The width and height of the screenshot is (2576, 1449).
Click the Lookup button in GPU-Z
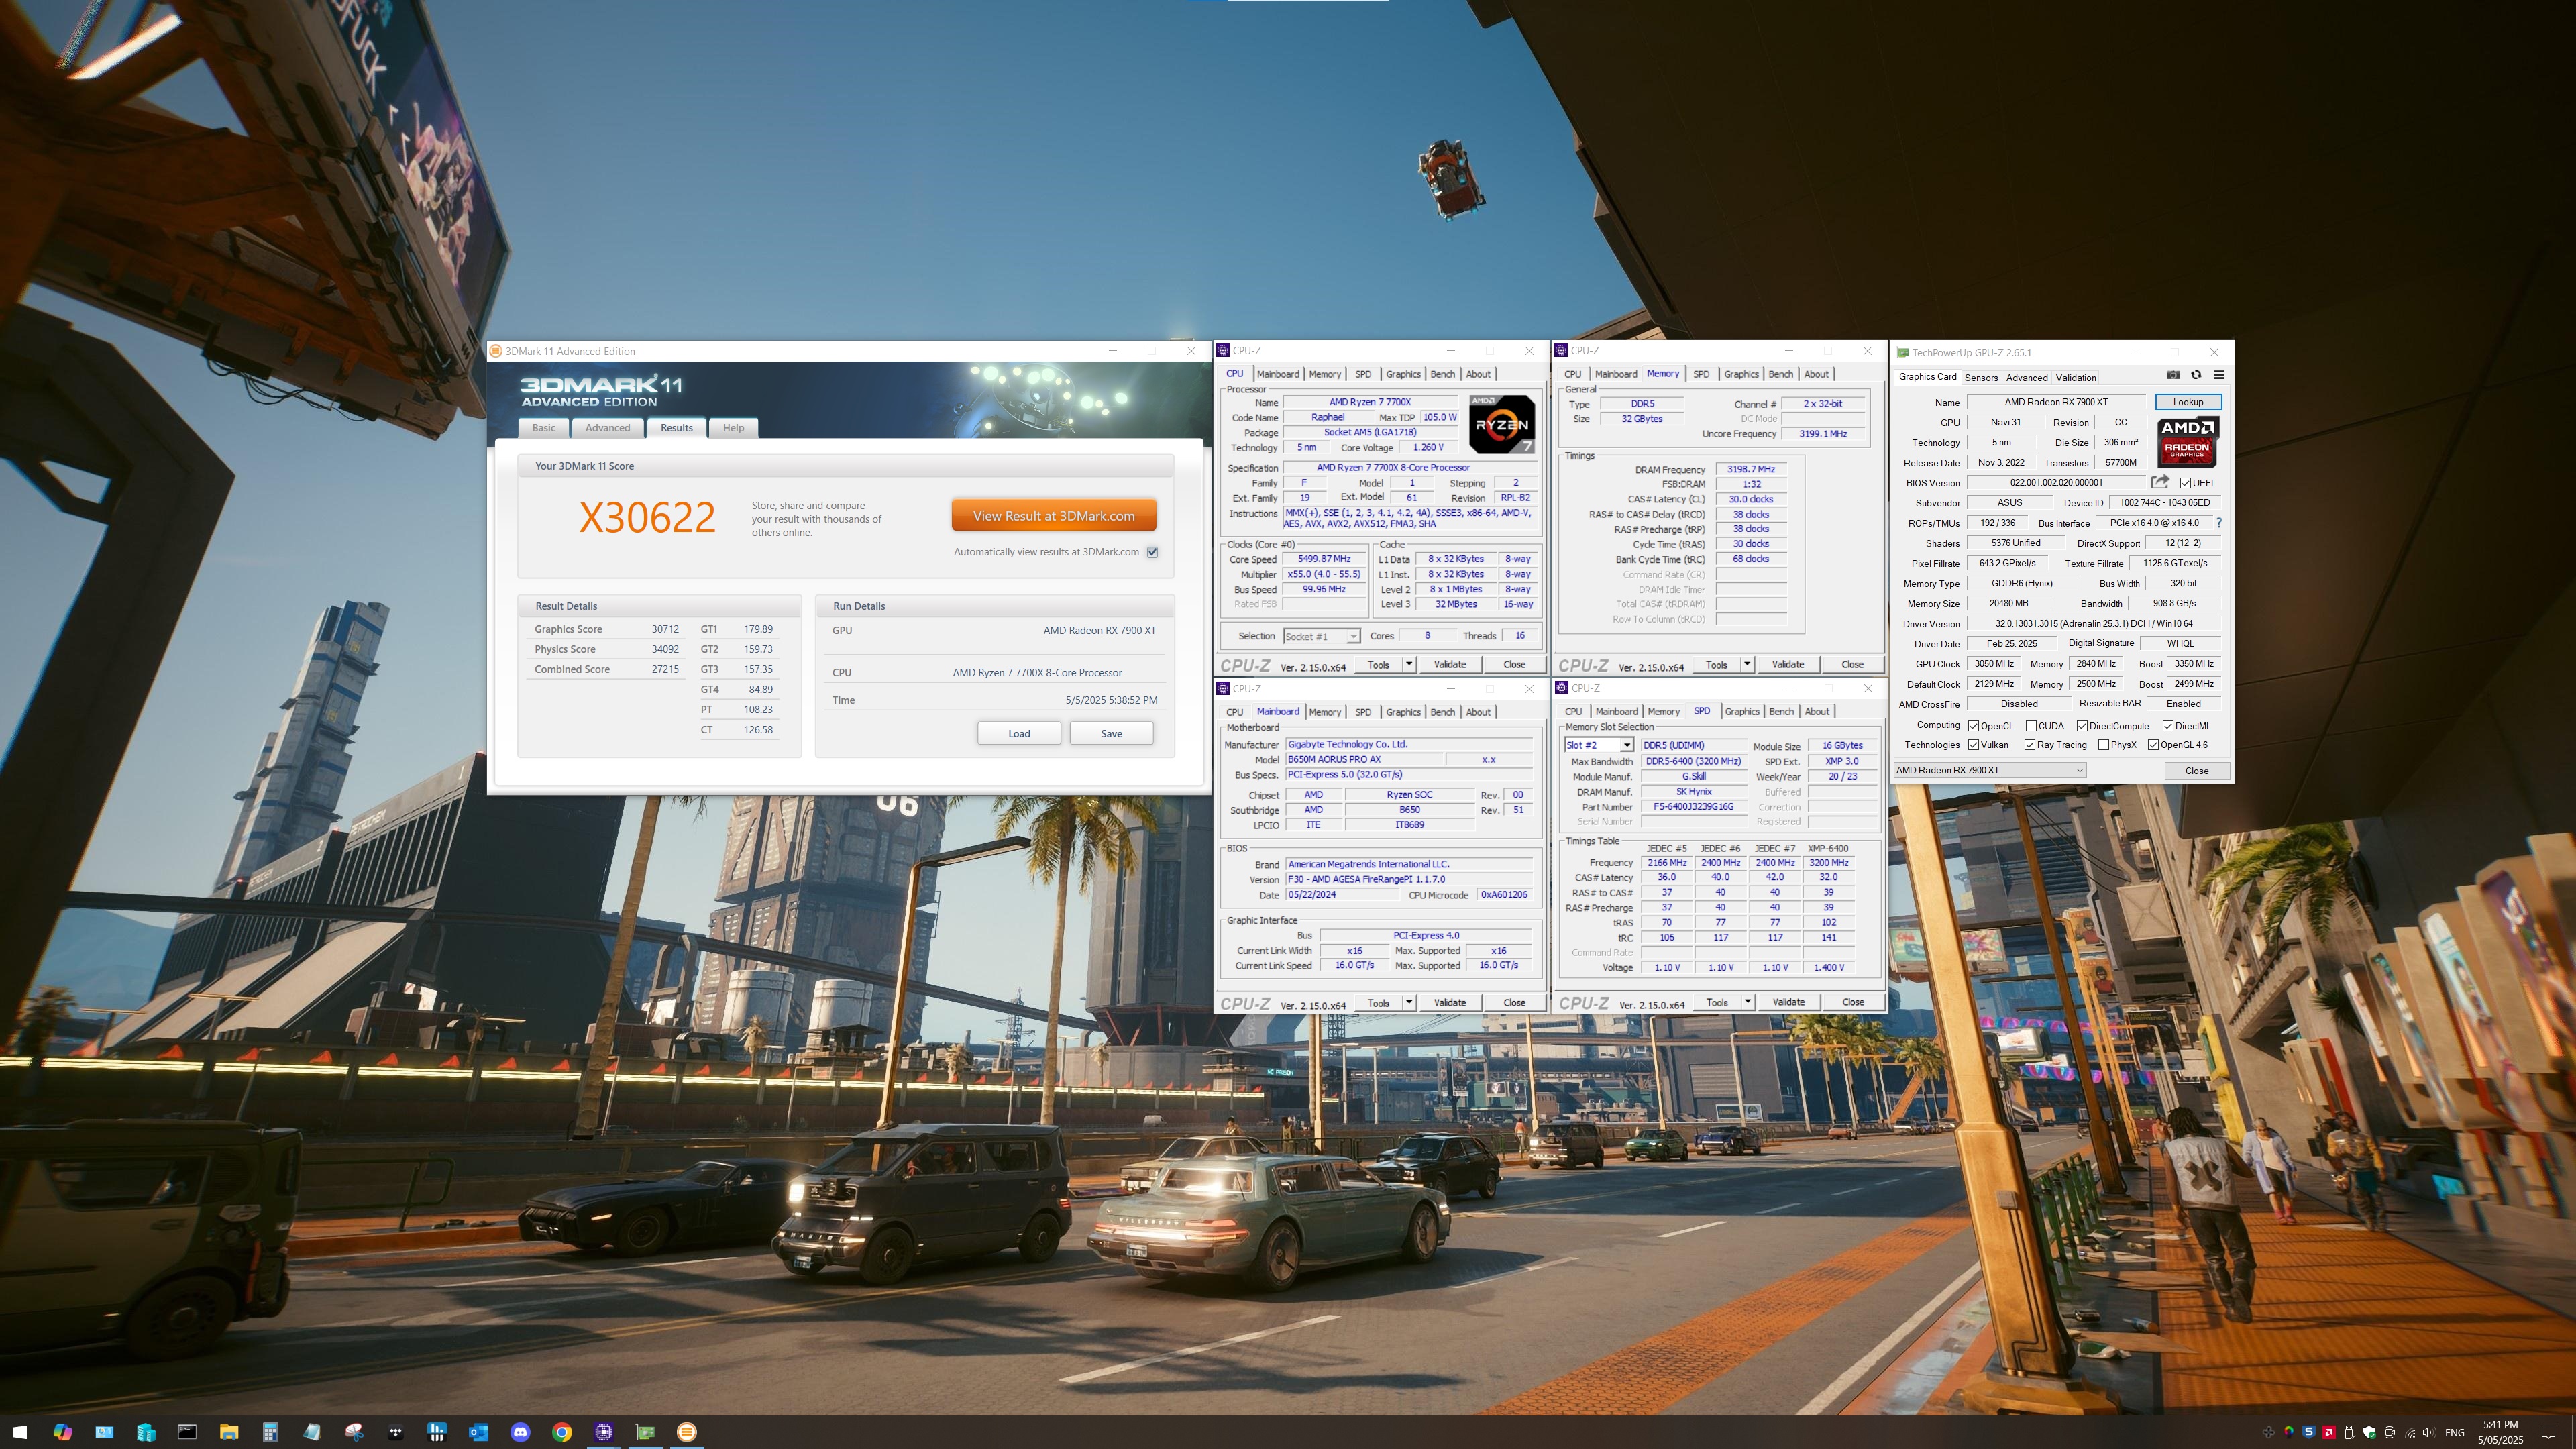(2188, 402)
